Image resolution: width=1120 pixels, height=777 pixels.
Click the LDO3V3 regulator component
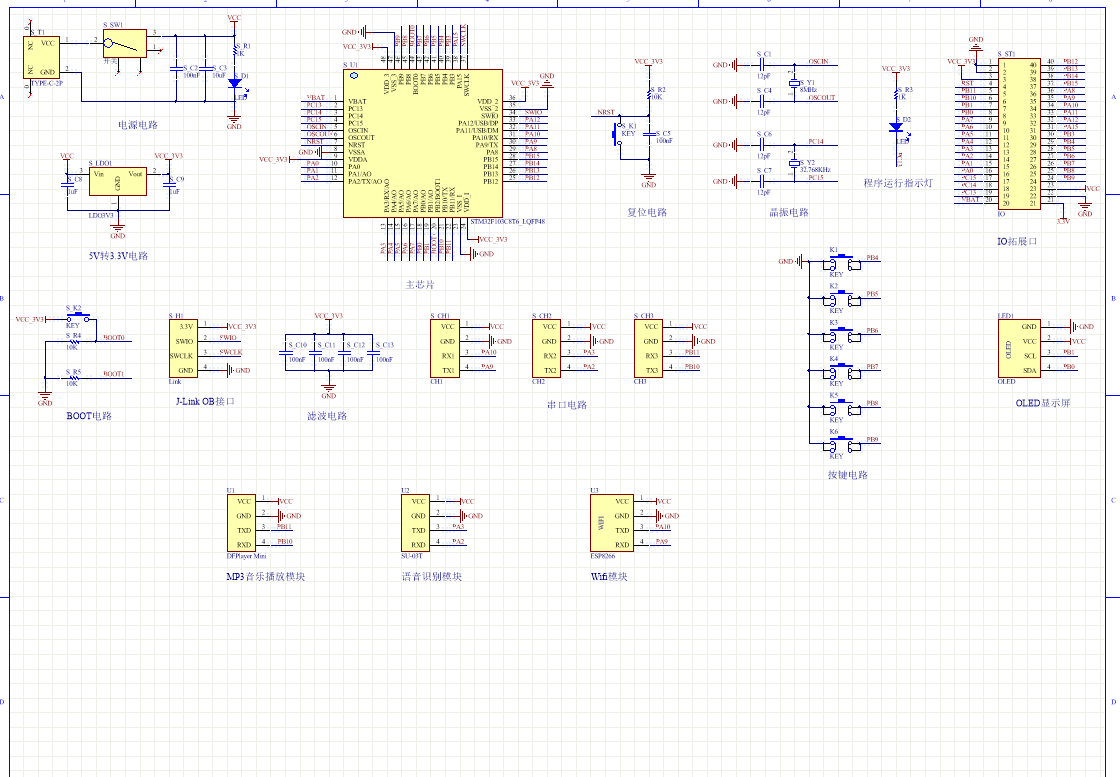coord(117,182)
